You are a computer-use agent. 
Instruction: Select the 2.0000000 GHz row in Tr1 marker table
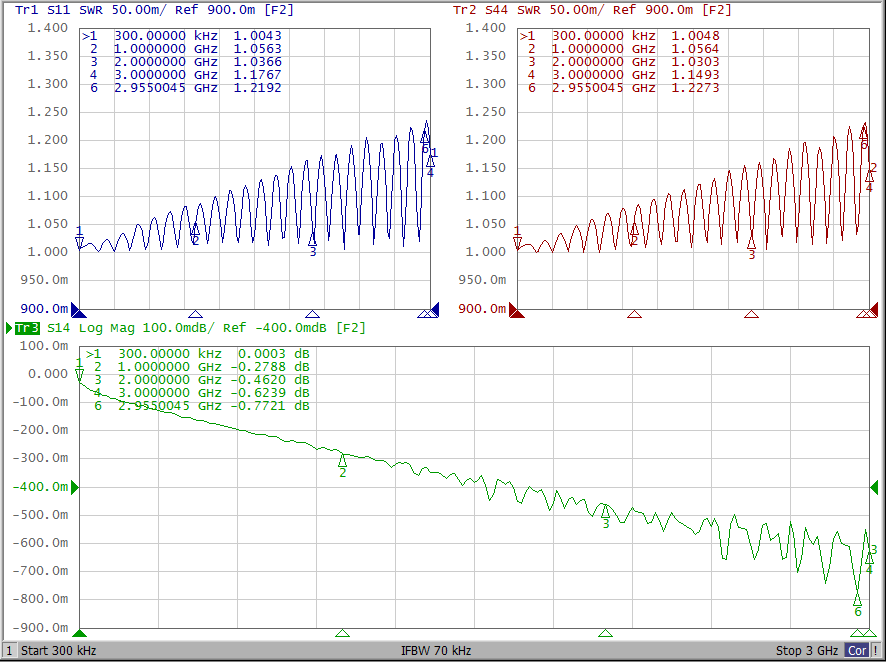[x=185, y=62]
